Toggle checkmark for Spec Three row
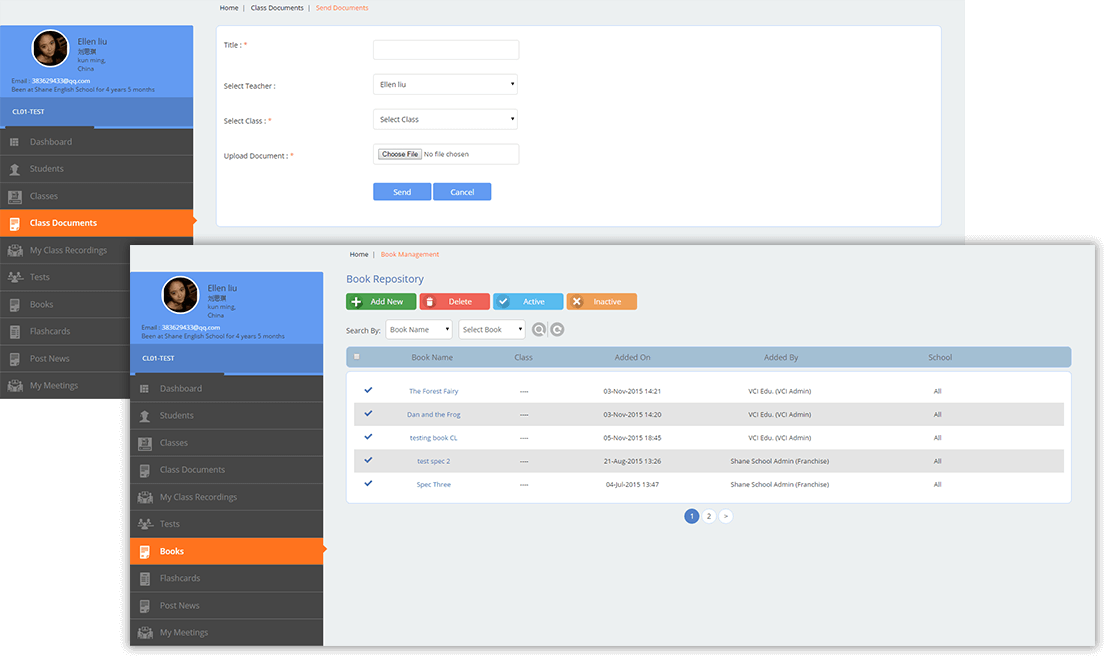This screenshot has height=658, width=1107. pos(368,484)
